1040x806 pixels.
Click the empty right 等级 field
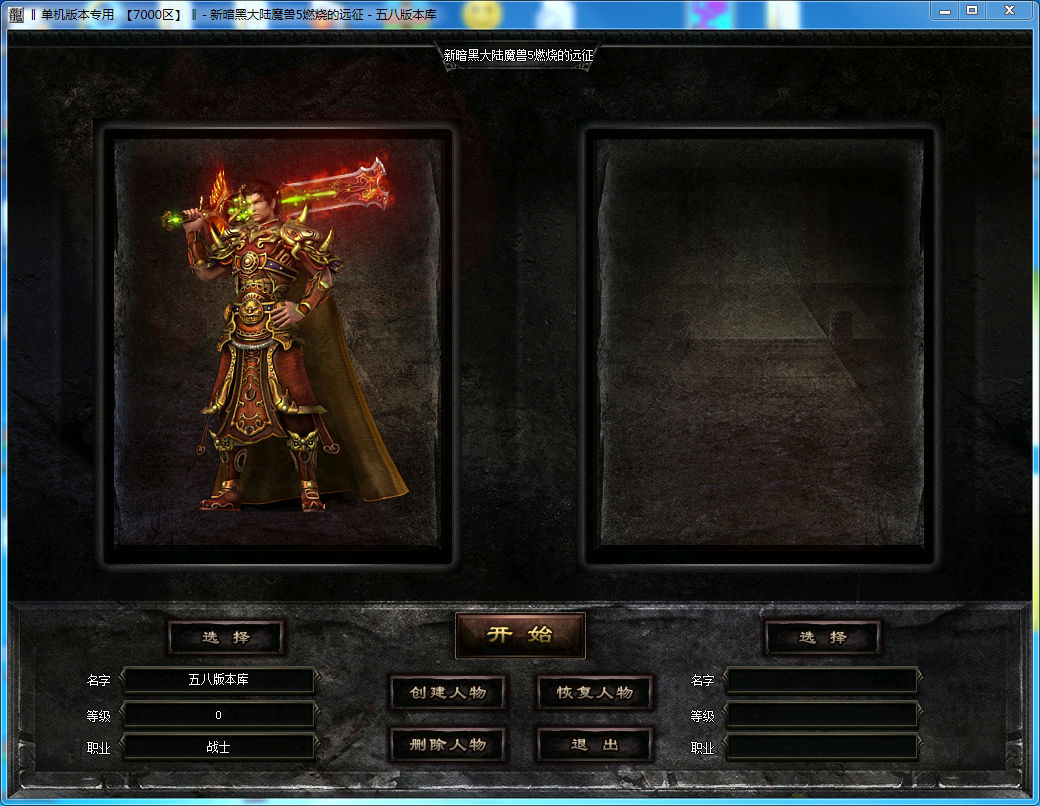click(822, 715)
